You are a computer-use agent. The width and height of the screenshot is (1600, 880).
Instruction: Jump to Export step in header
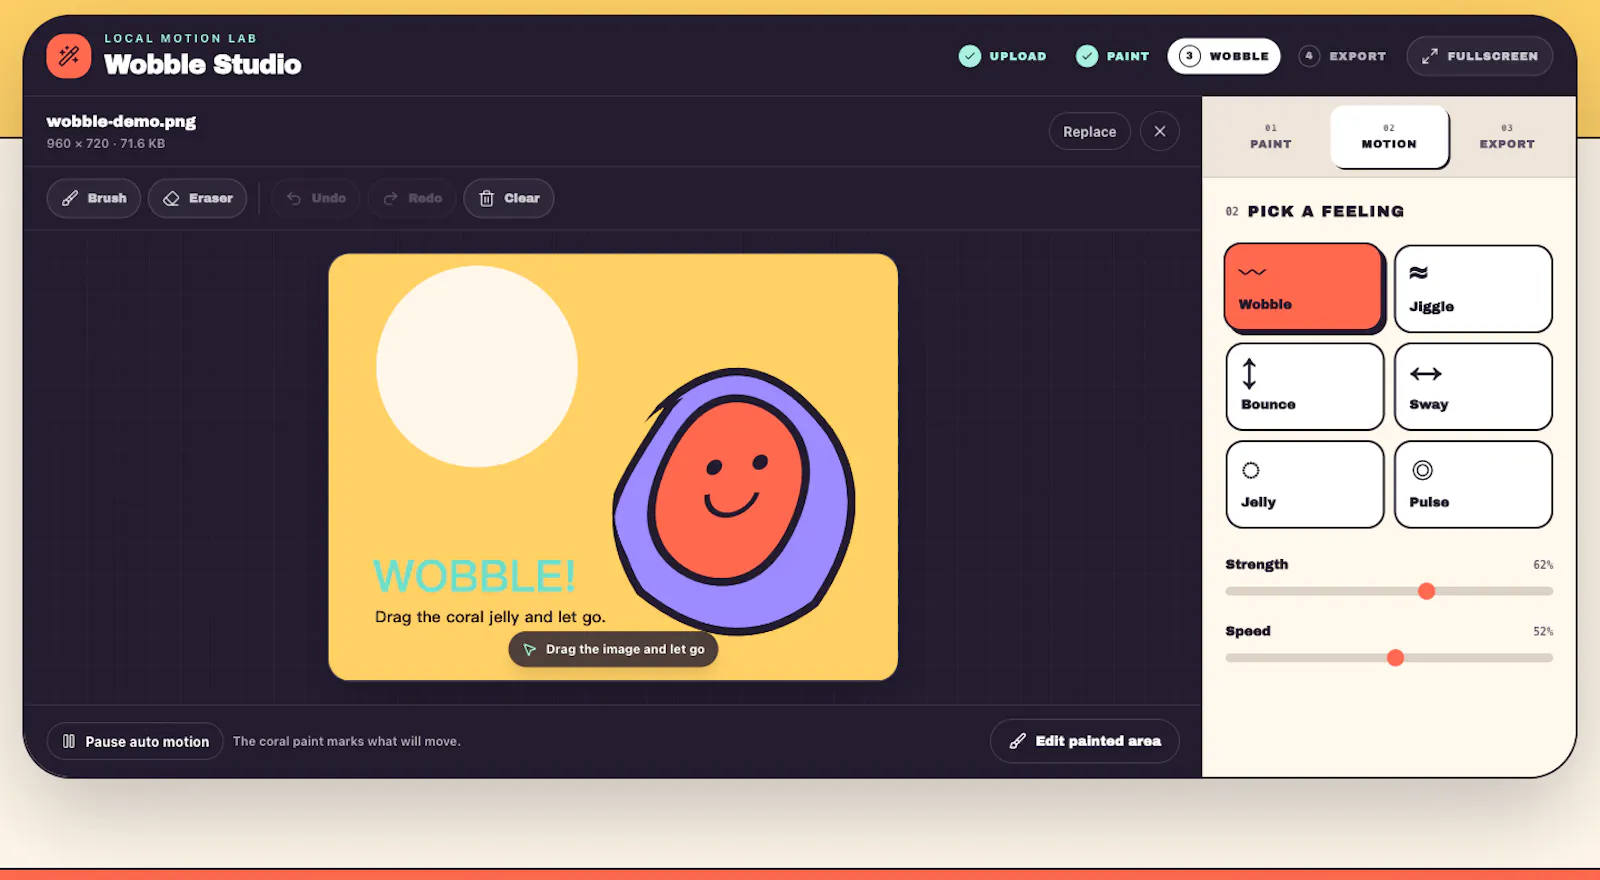coord(1343,56)
